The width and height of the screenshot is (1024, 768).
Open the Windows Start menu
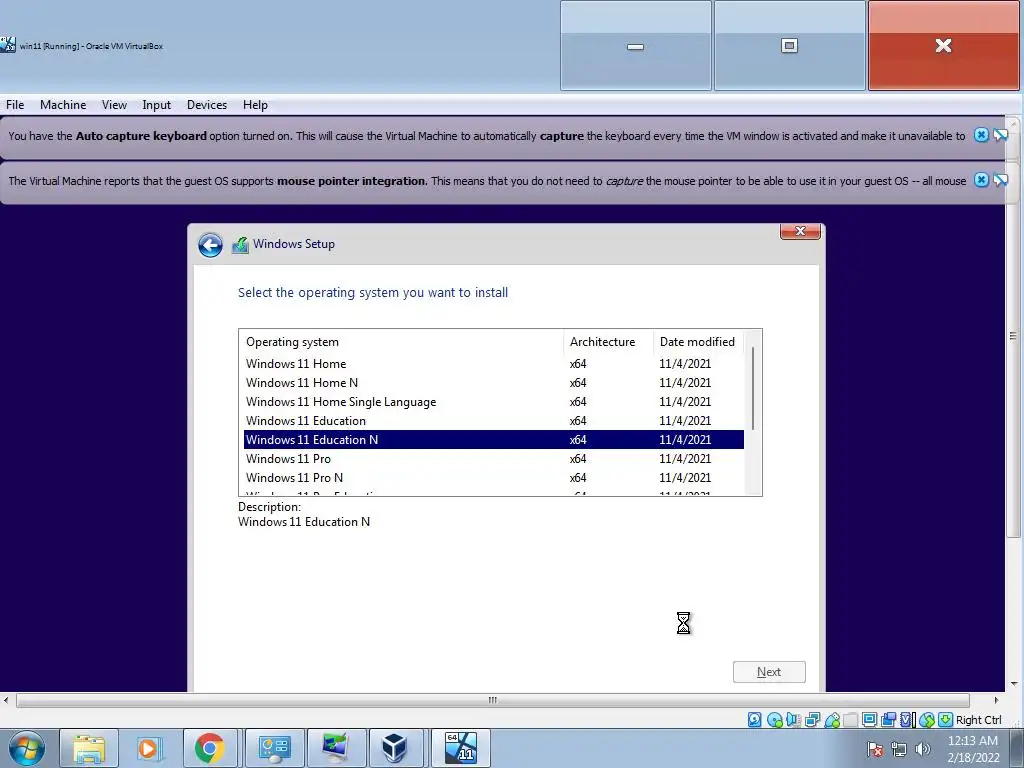click(27, 748)
